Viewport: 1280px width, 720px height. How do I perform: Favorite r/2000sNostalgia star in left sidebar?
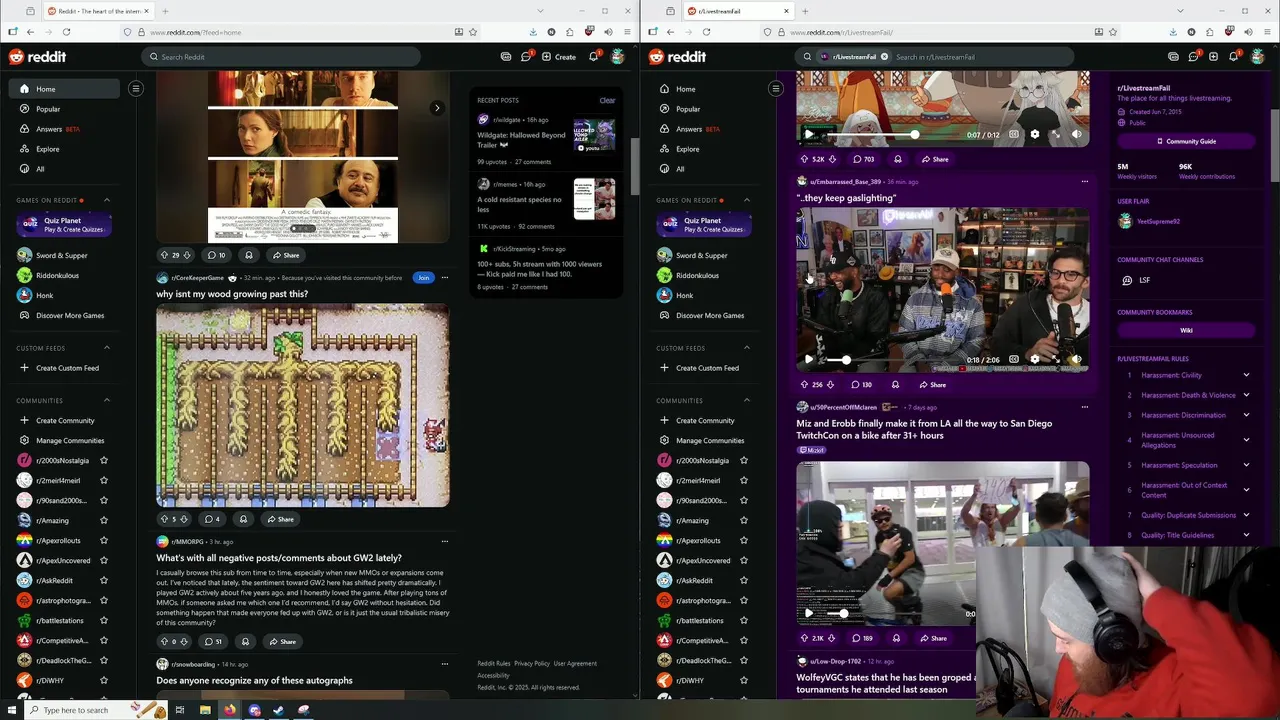[x=104, y=460]
